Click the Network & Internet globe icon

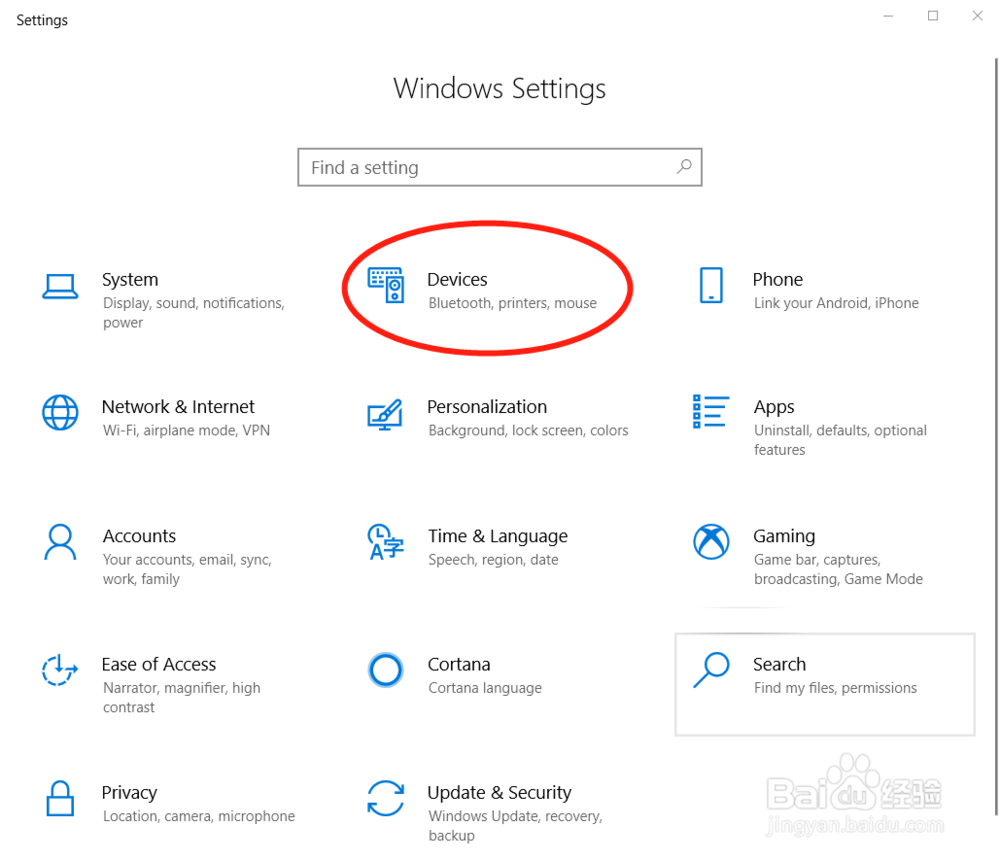pyautogui.click(x=60, y=412)
